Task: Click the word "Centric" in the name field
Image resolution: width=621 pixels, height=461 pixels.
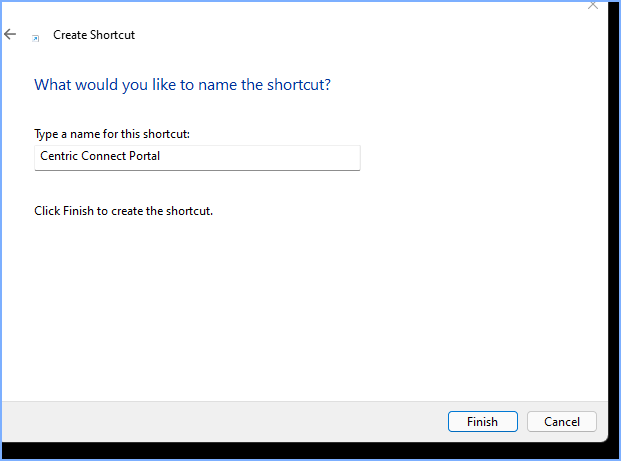Action: 59,157
